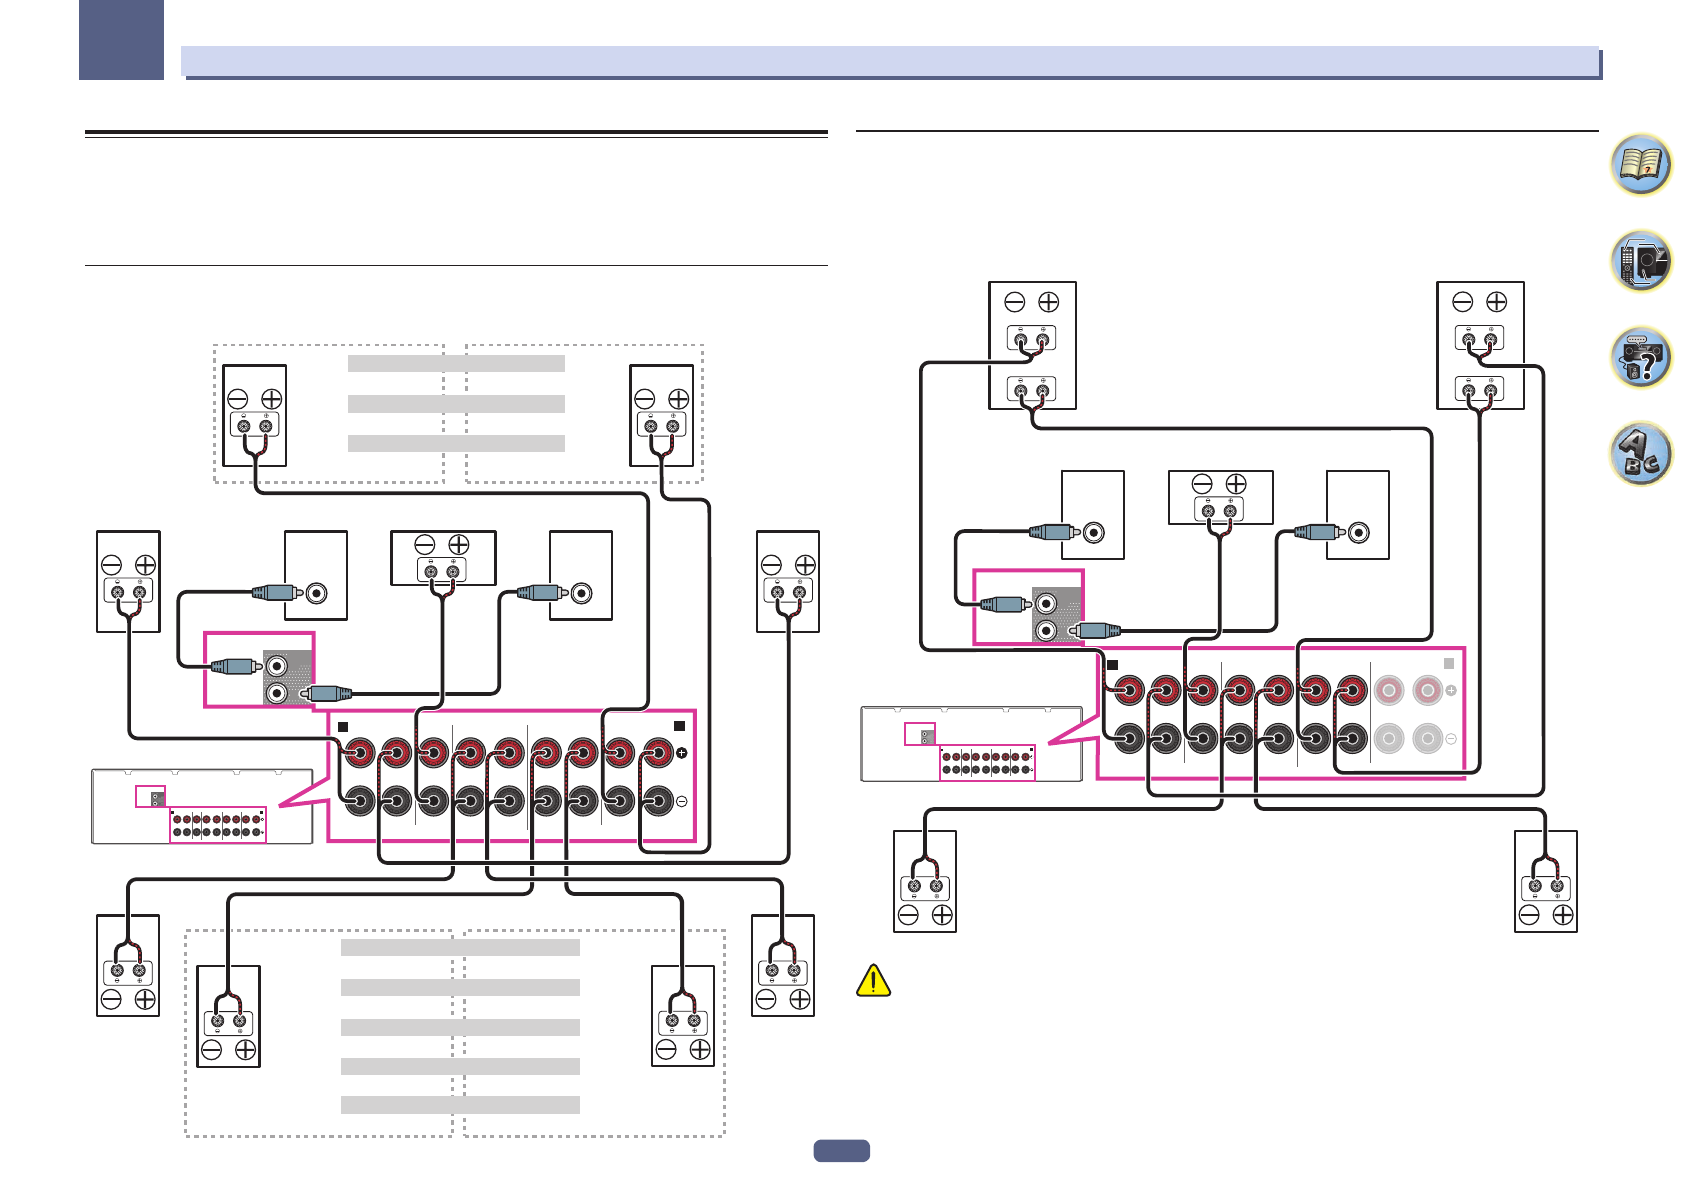Click the bottom-right surround speaker in right diagram
This screenshot has width=1684, height=1191.
1546,881
